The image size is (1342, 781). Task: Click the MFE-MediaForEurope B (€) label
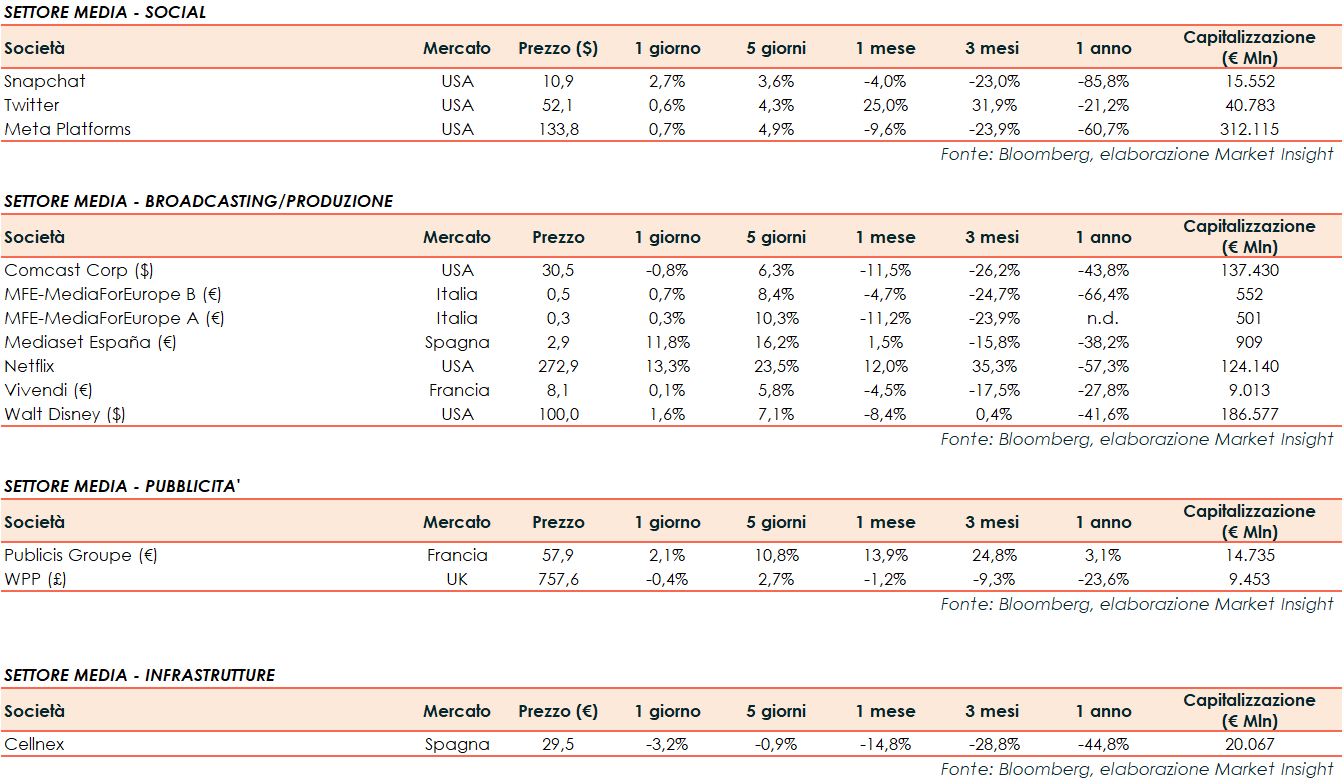[115, 294]
